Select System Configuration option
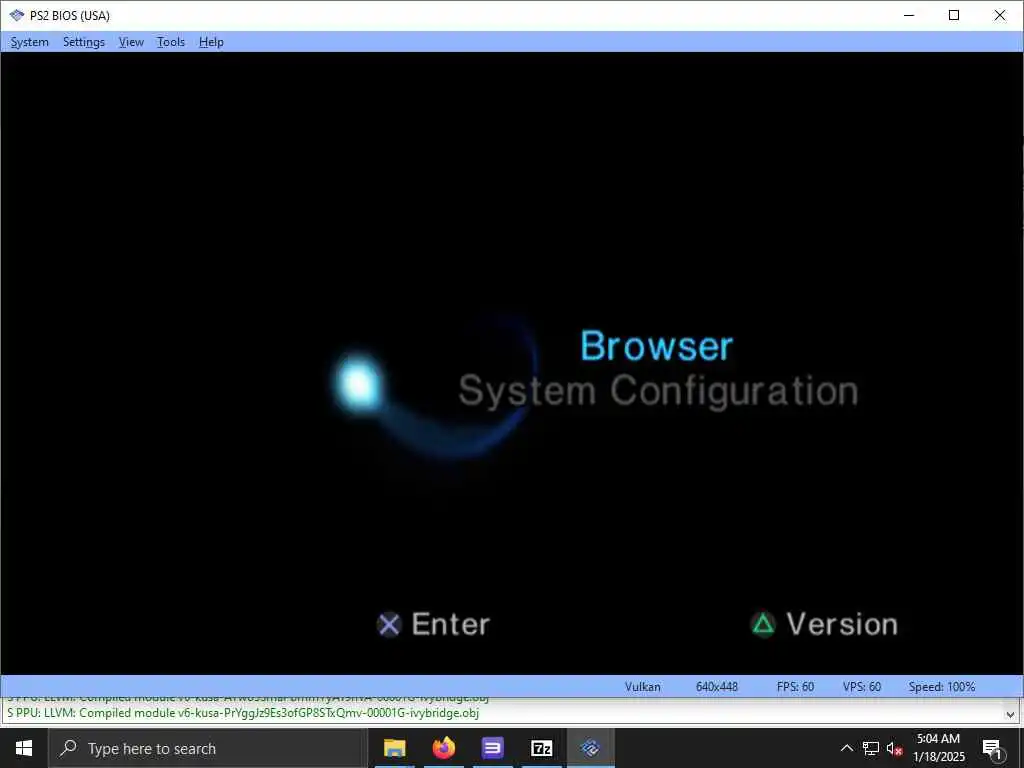 point(658,391)
